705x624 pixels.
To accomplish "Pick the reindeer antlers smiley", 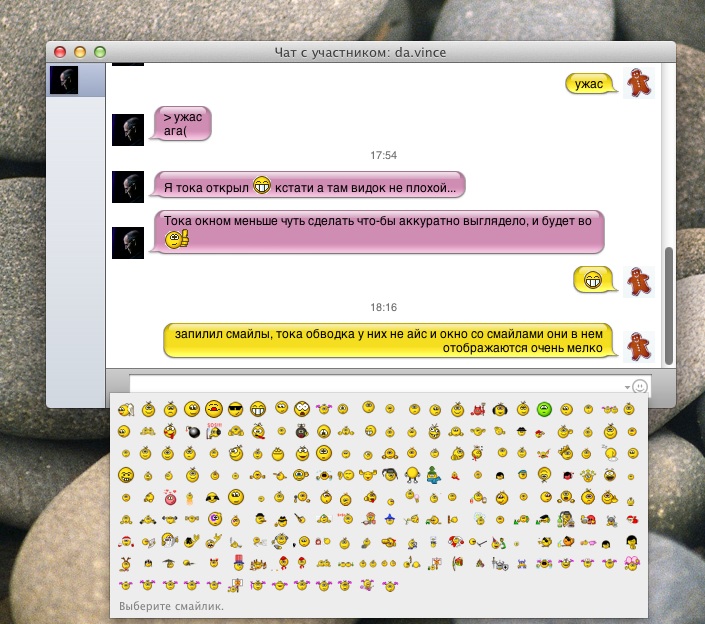I will [x=126, y=563].
